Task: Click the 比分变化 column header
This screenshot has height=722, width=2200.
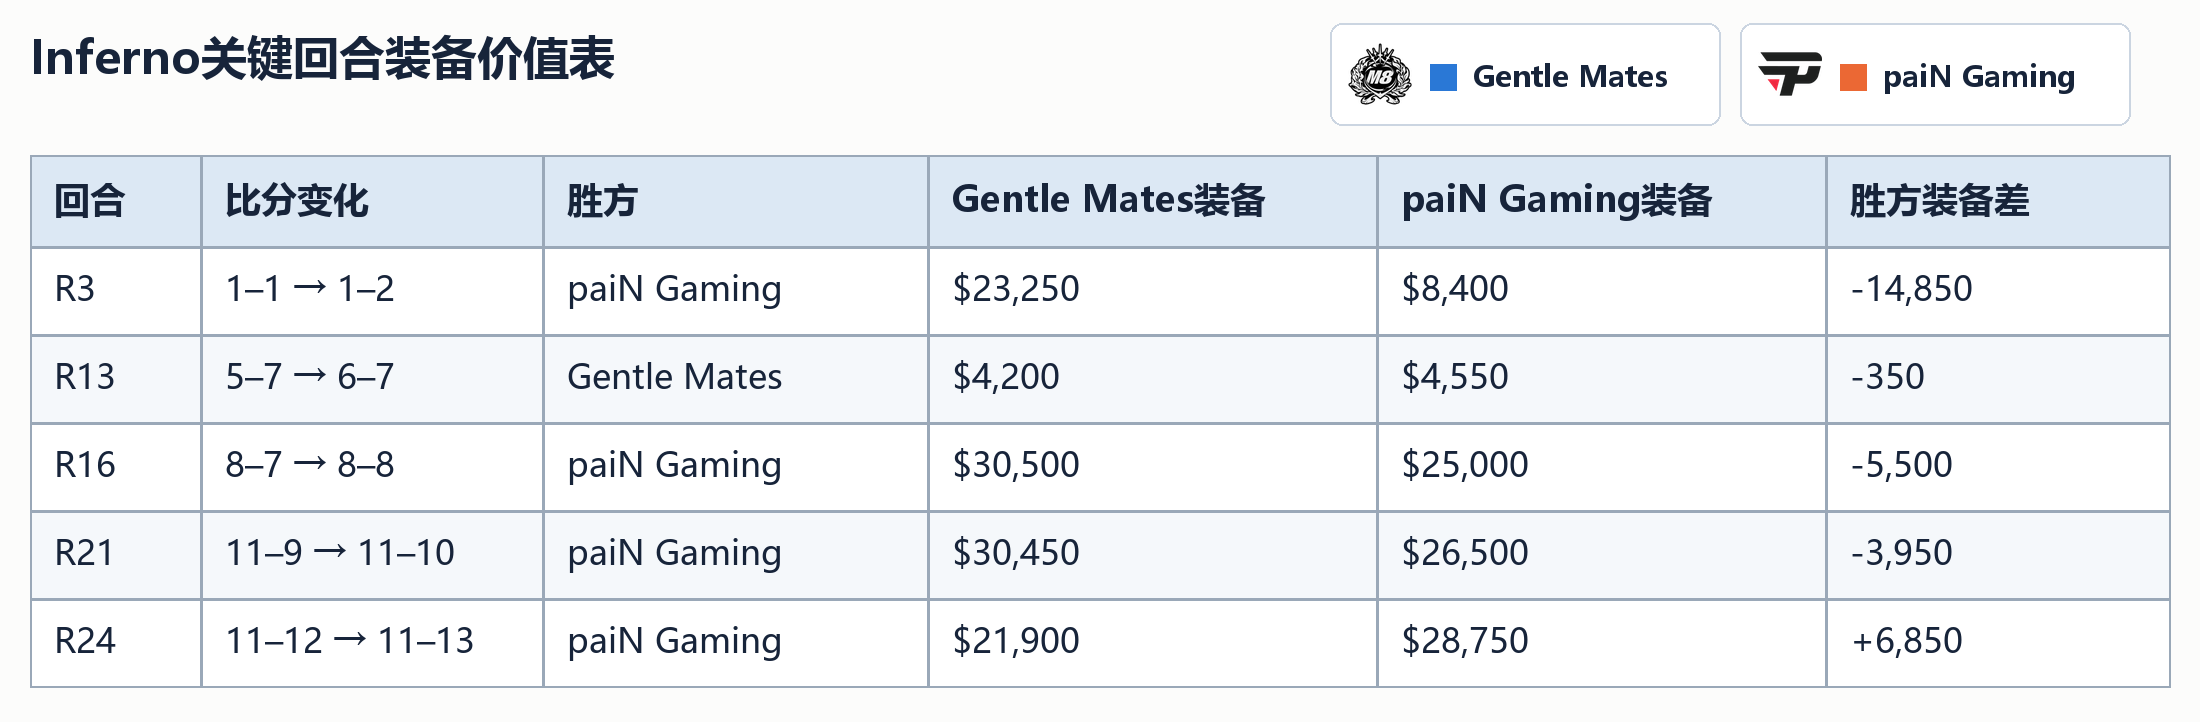Action: [372, 202]
